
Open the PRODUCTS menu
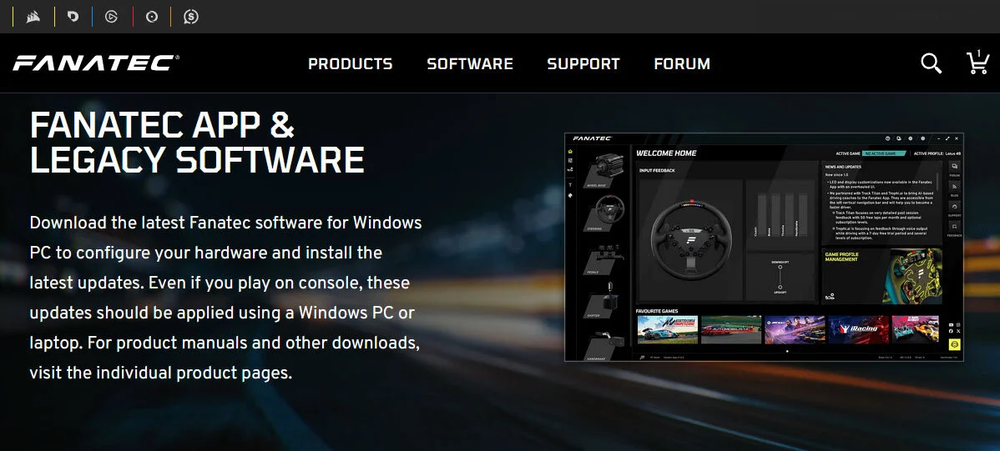point(350,64)
